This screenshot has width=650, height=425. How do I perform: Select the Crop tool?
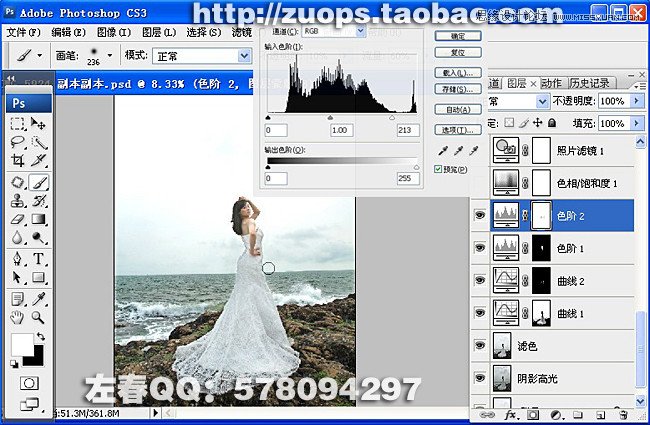tap(17, 160)
